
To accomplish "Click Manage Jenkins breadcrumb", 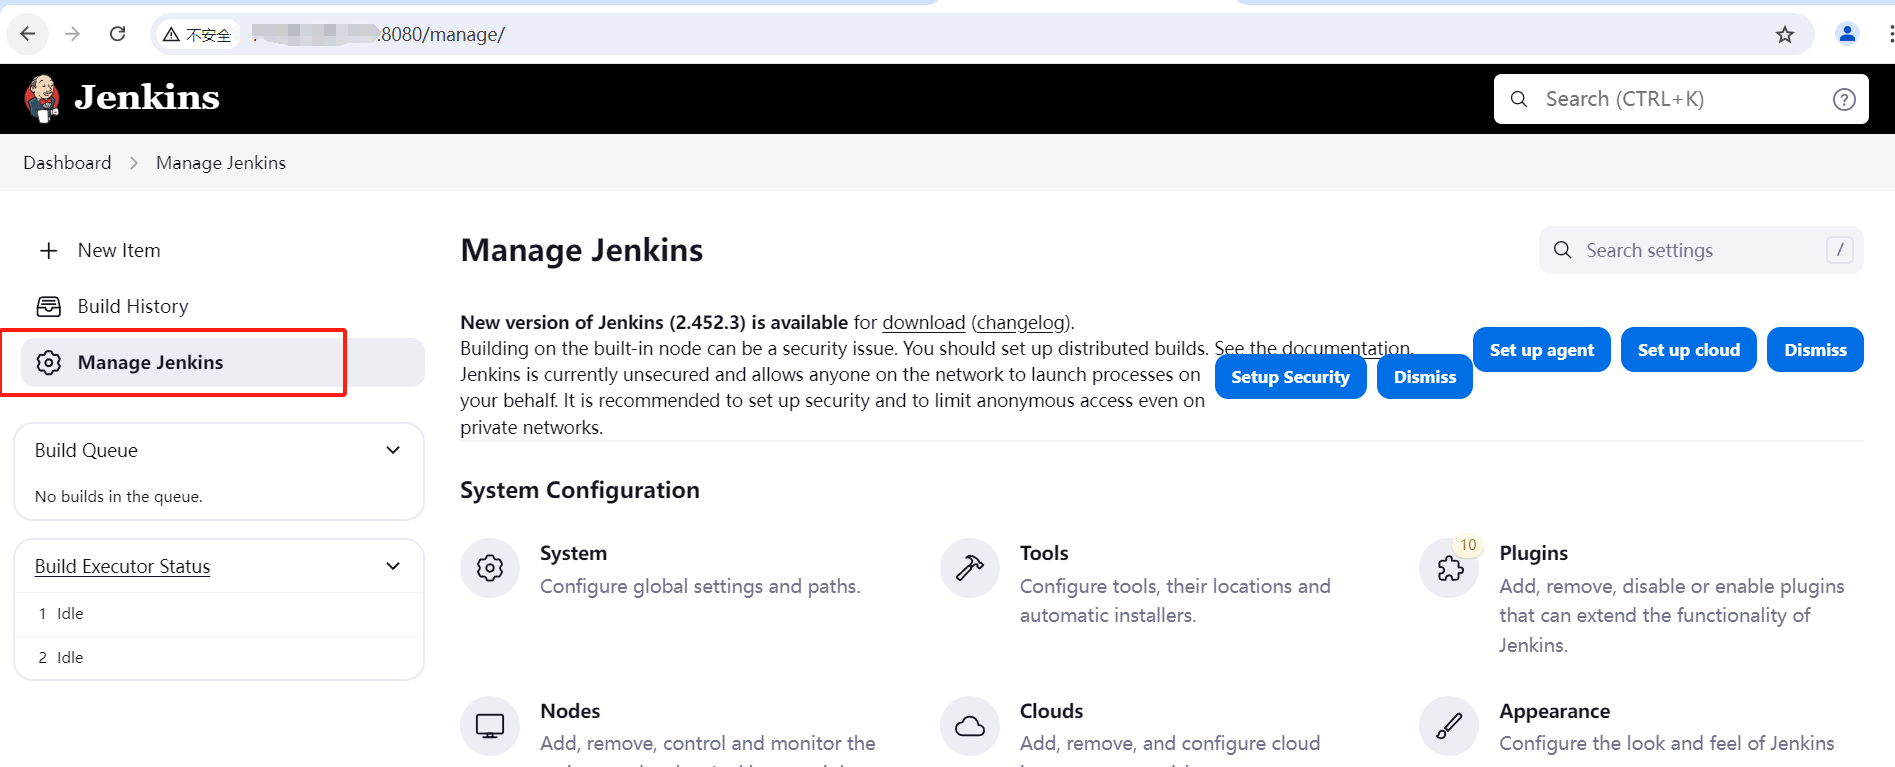I will [221, 162].
